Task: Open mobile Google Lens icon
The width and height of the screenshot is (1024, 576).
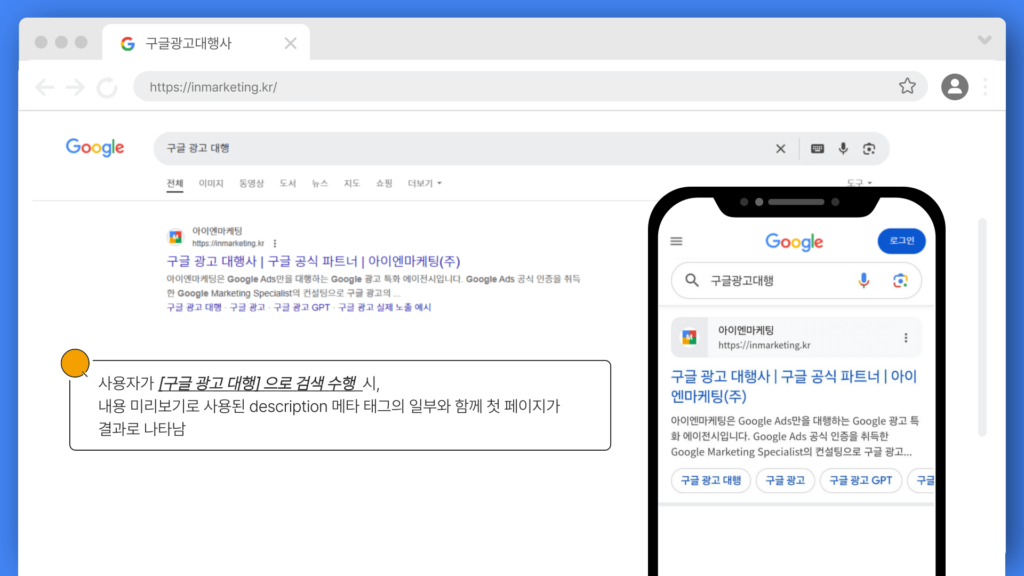Action: pos(900,280)
